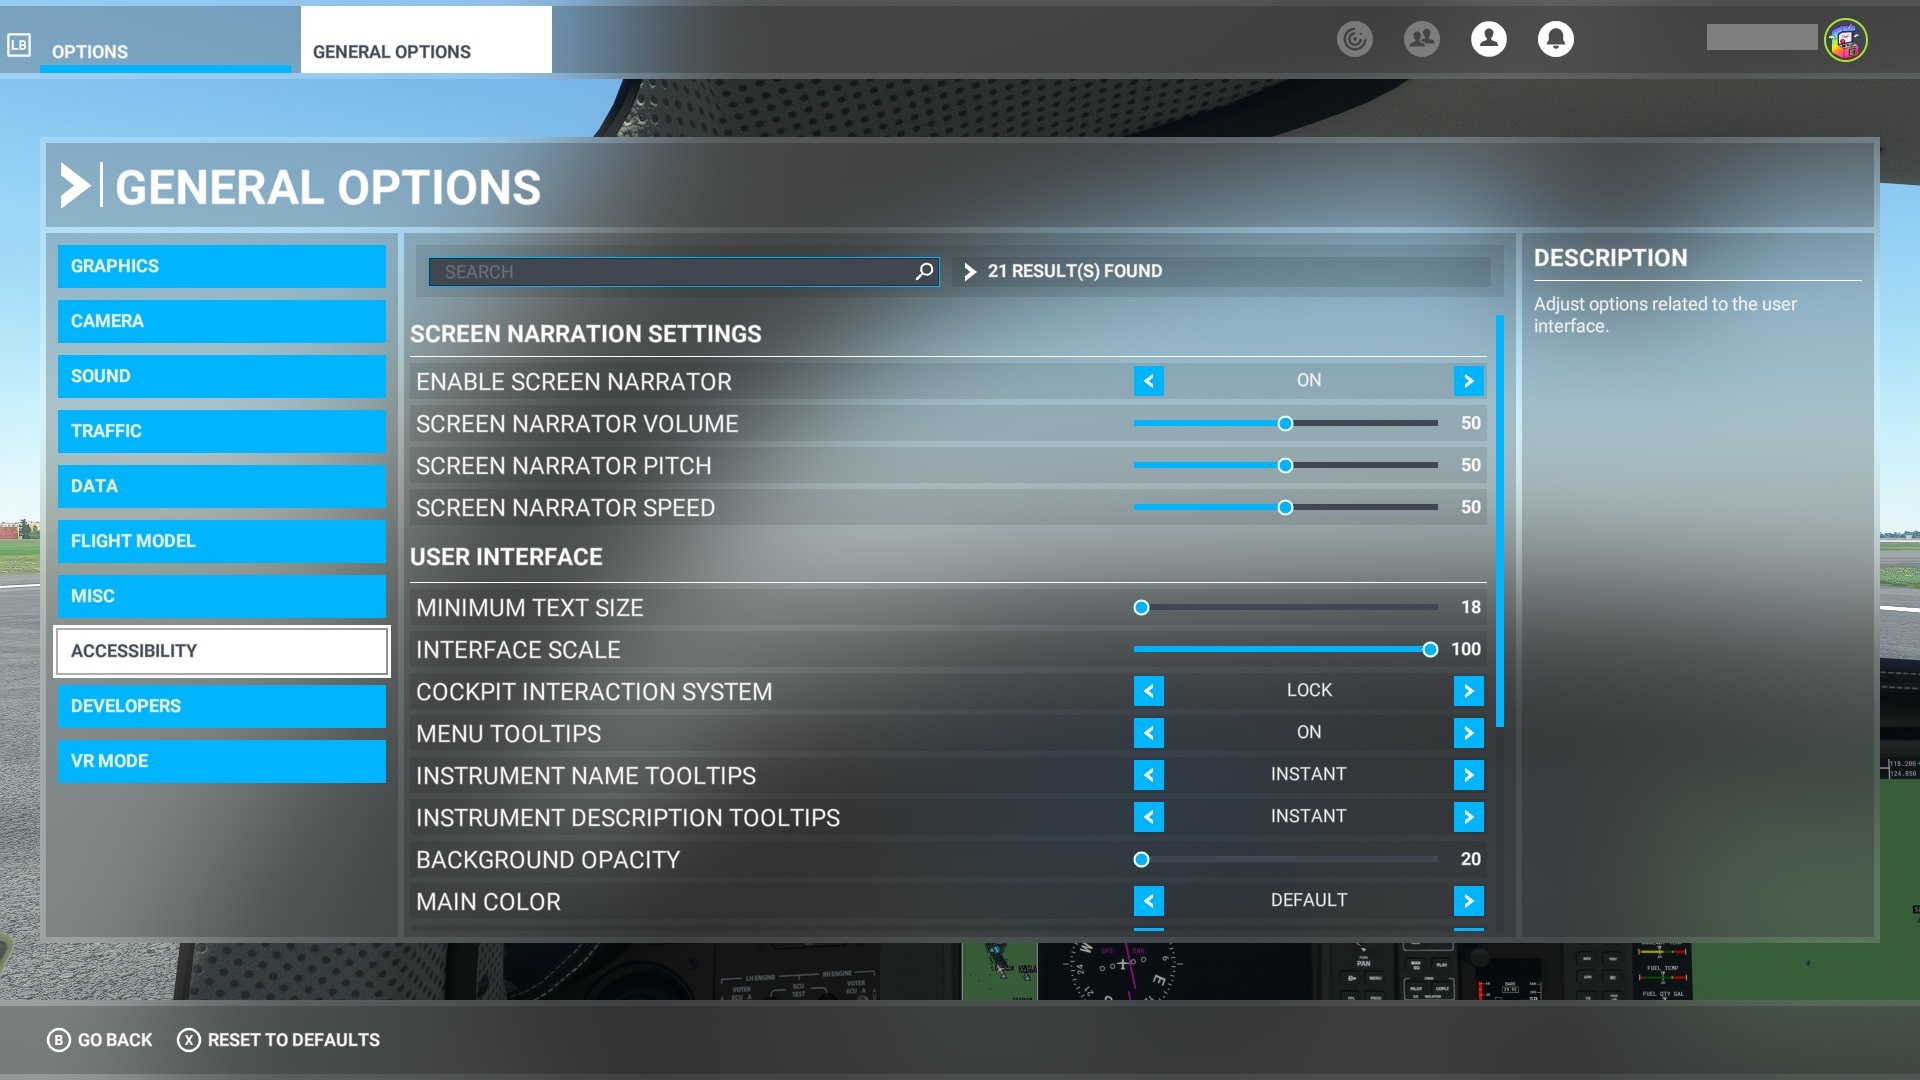Screen dimensions: 1920x1080
Task: Click the search magnifier icon
Action: click(924, 270)
